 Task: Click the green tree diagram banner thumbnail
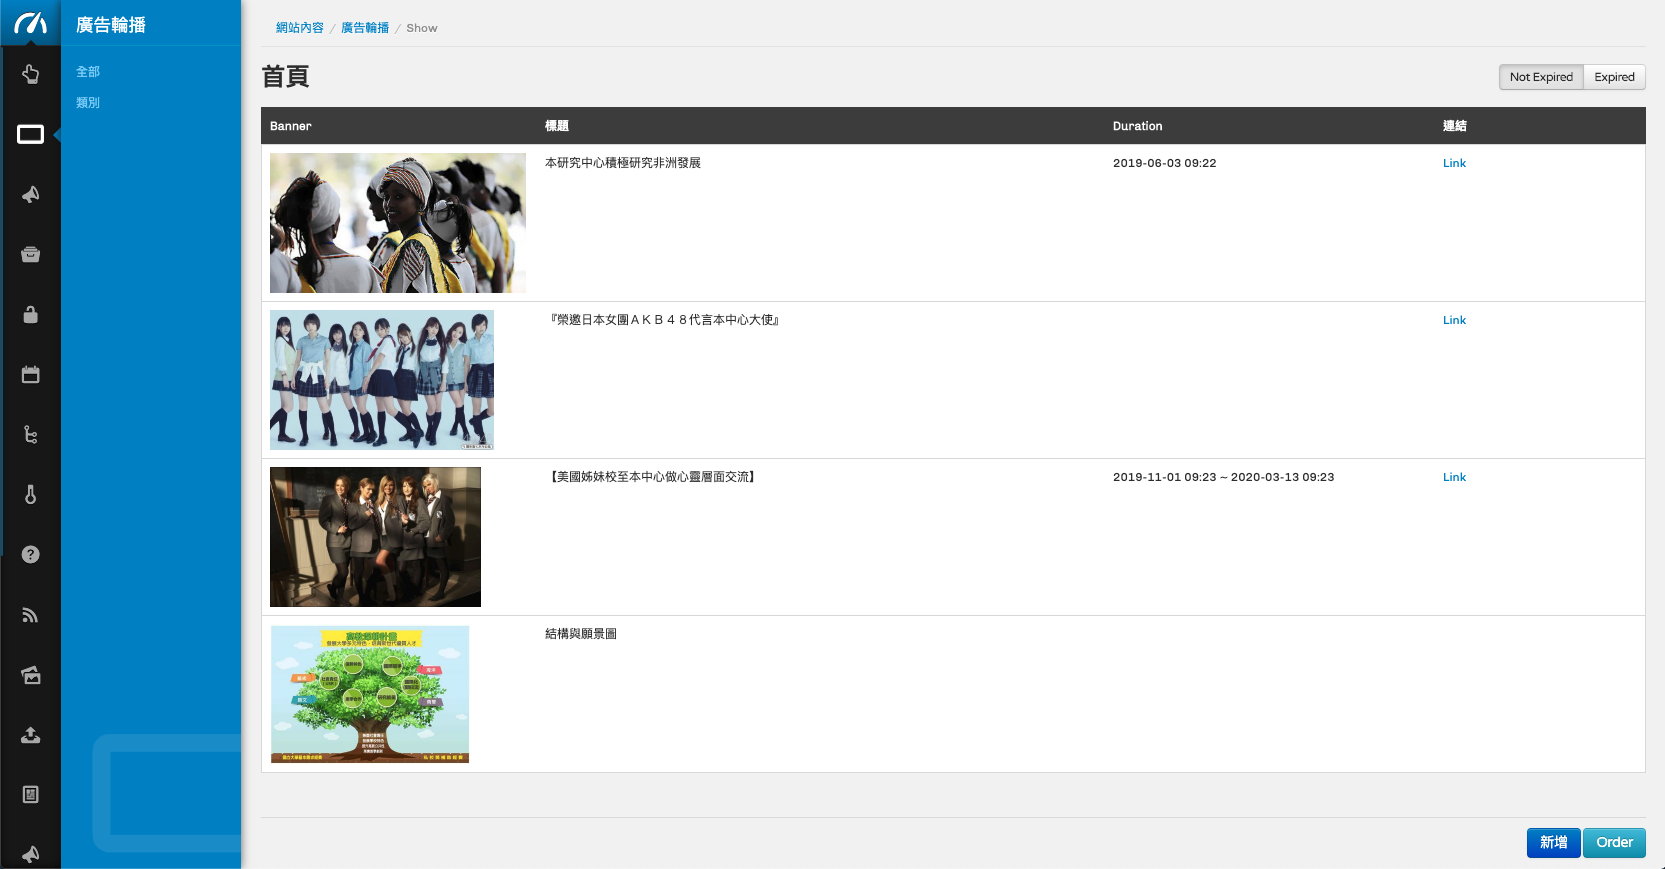click(x=370, y=694)
